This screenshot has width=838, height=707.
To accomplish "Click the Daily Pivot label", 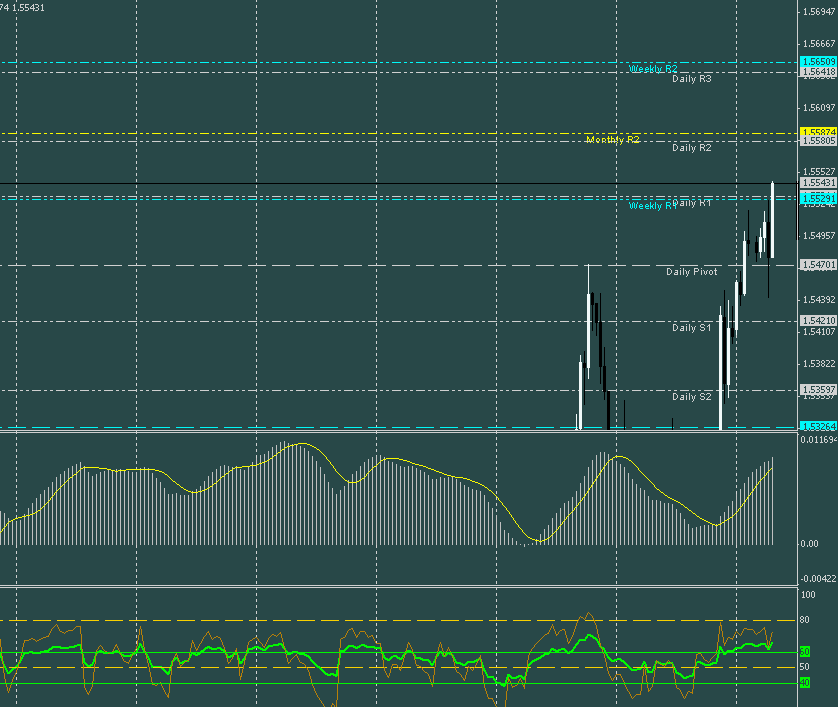I will click(692, 271).
